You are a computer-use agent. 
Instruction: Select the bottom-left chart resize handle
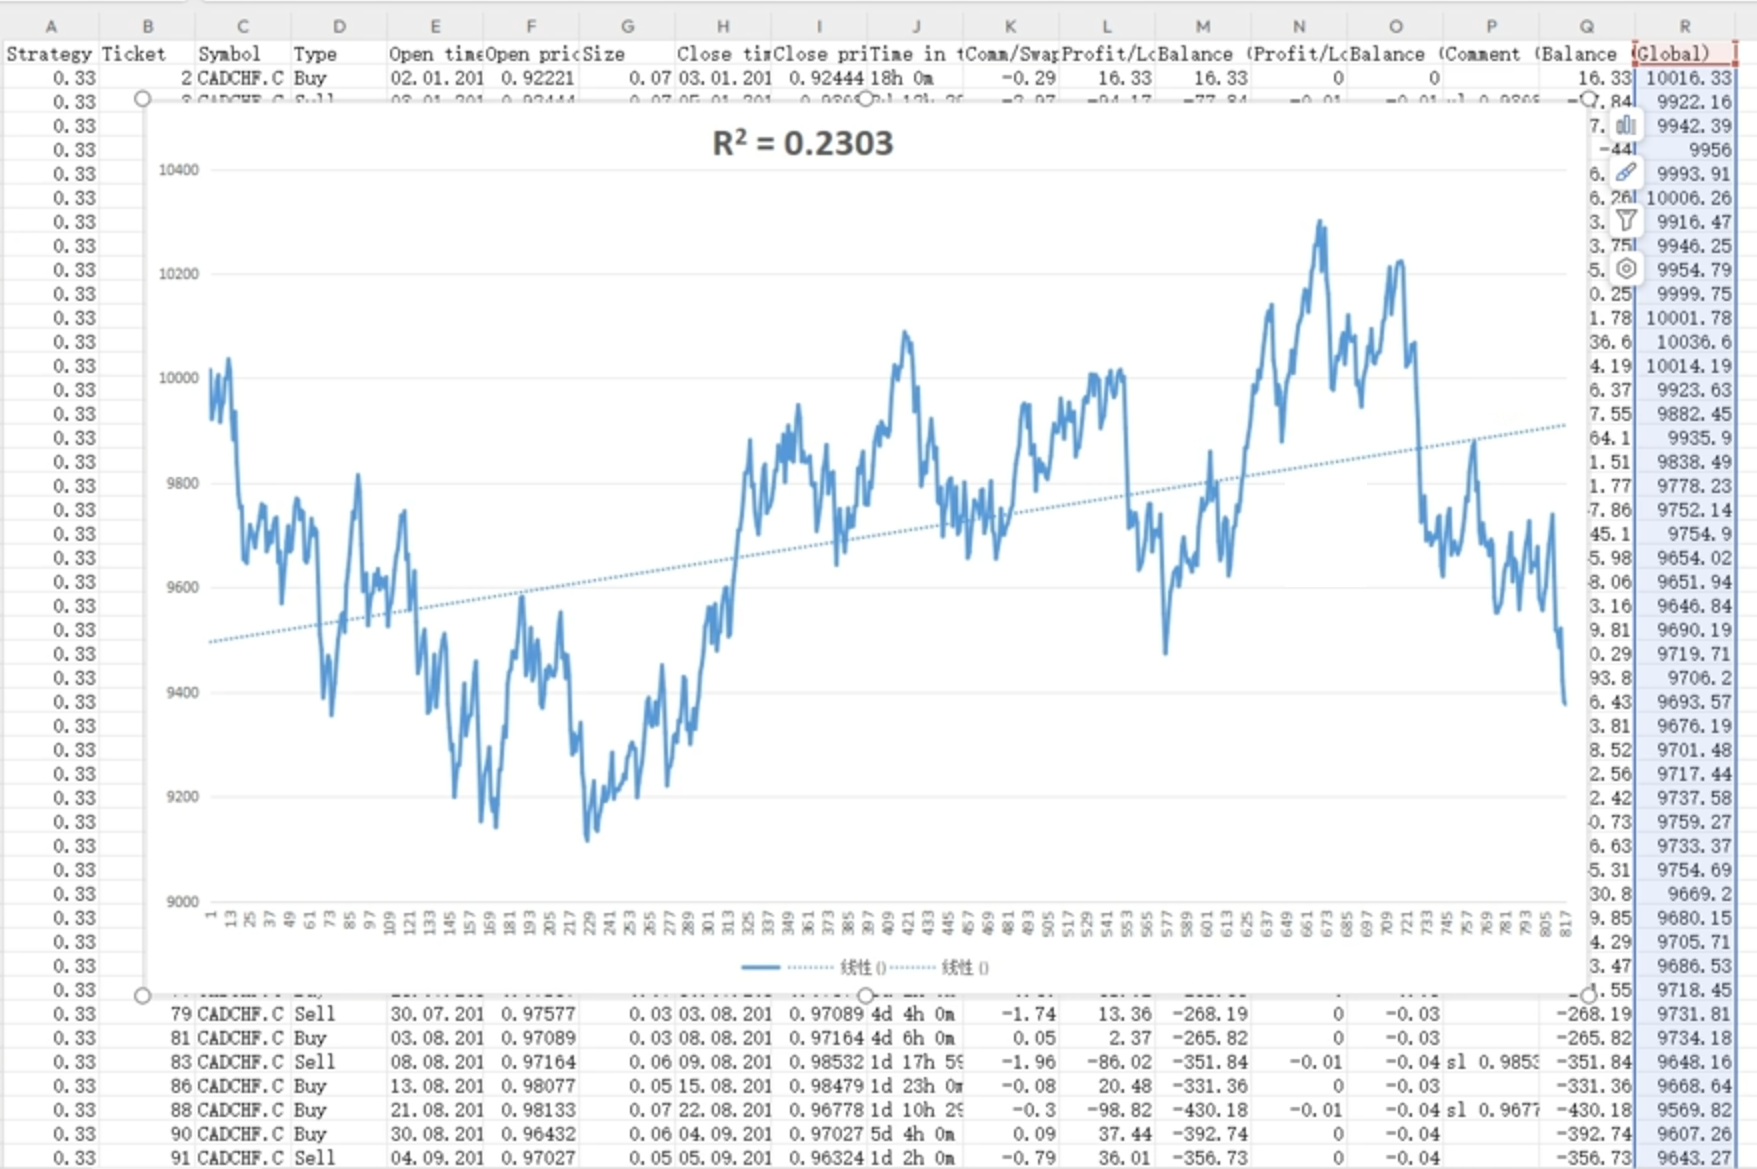(x=142, y=995)
